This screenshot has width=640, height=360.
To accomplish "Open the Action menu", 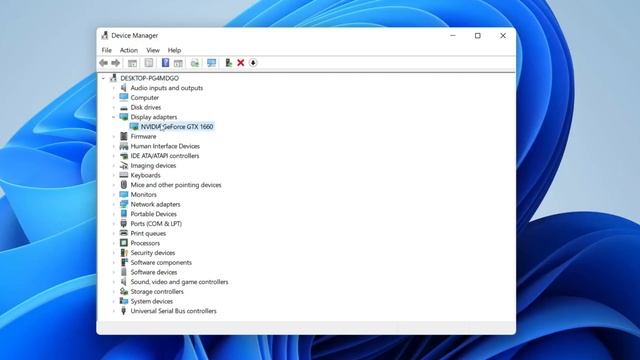I will 129,50.
